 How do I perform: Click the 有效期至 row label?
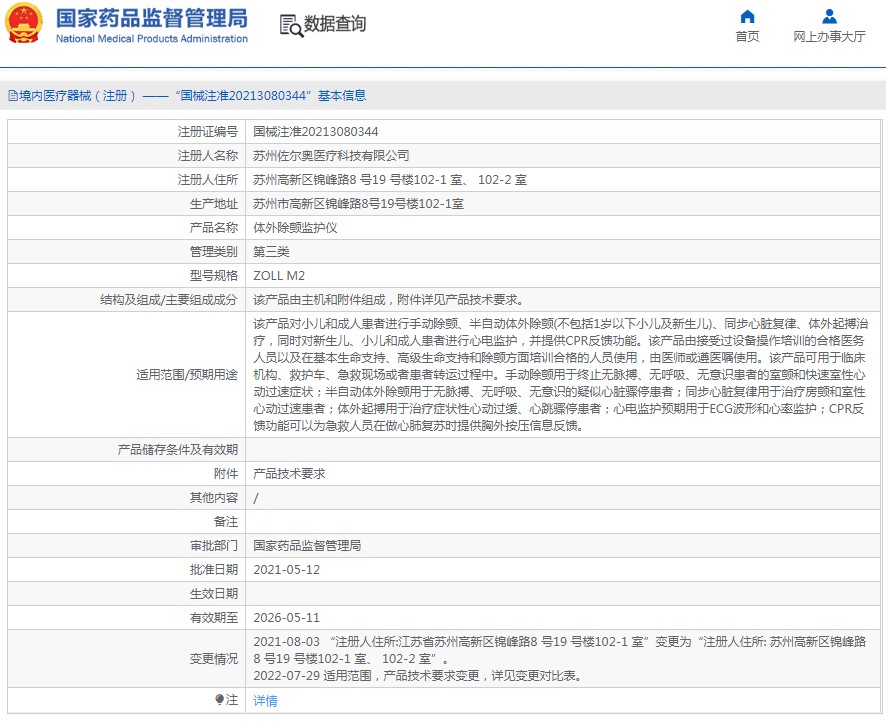[214, 618]
